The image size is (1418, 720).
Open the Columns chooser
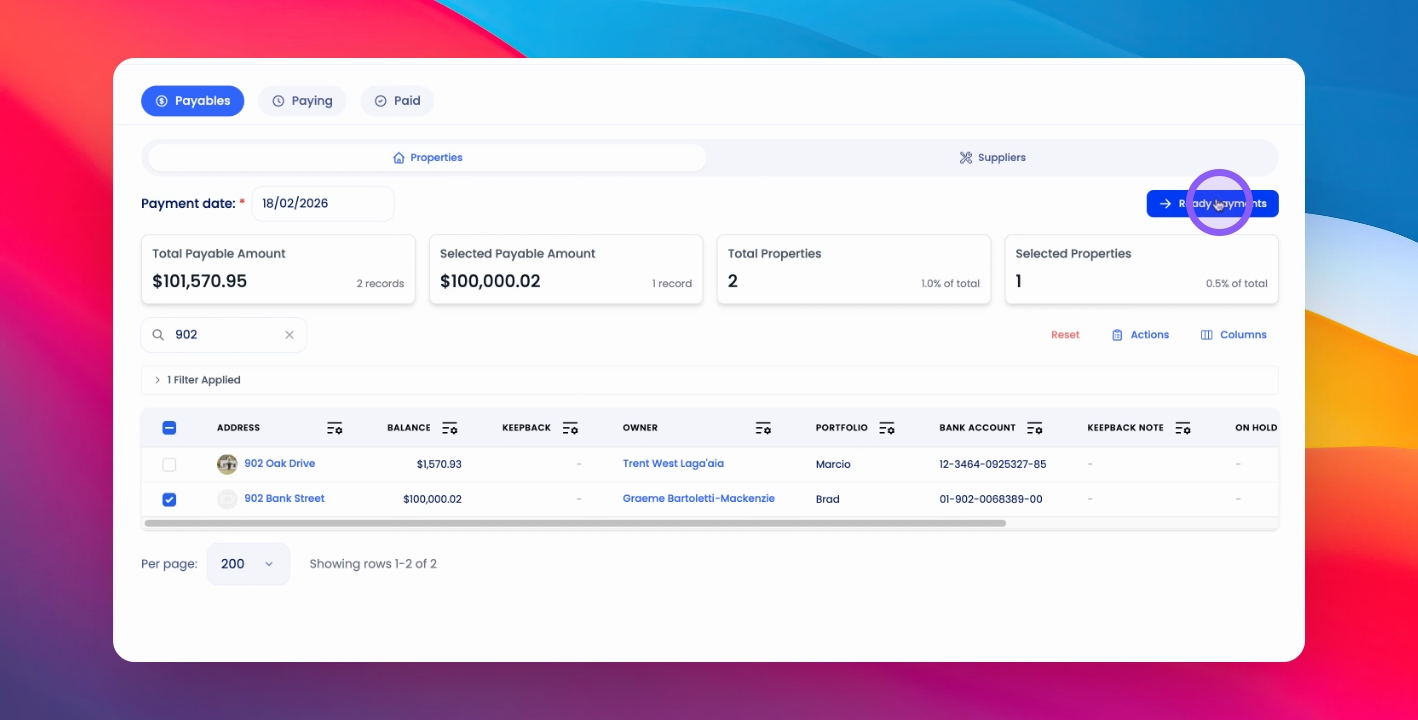[1233, 335]
